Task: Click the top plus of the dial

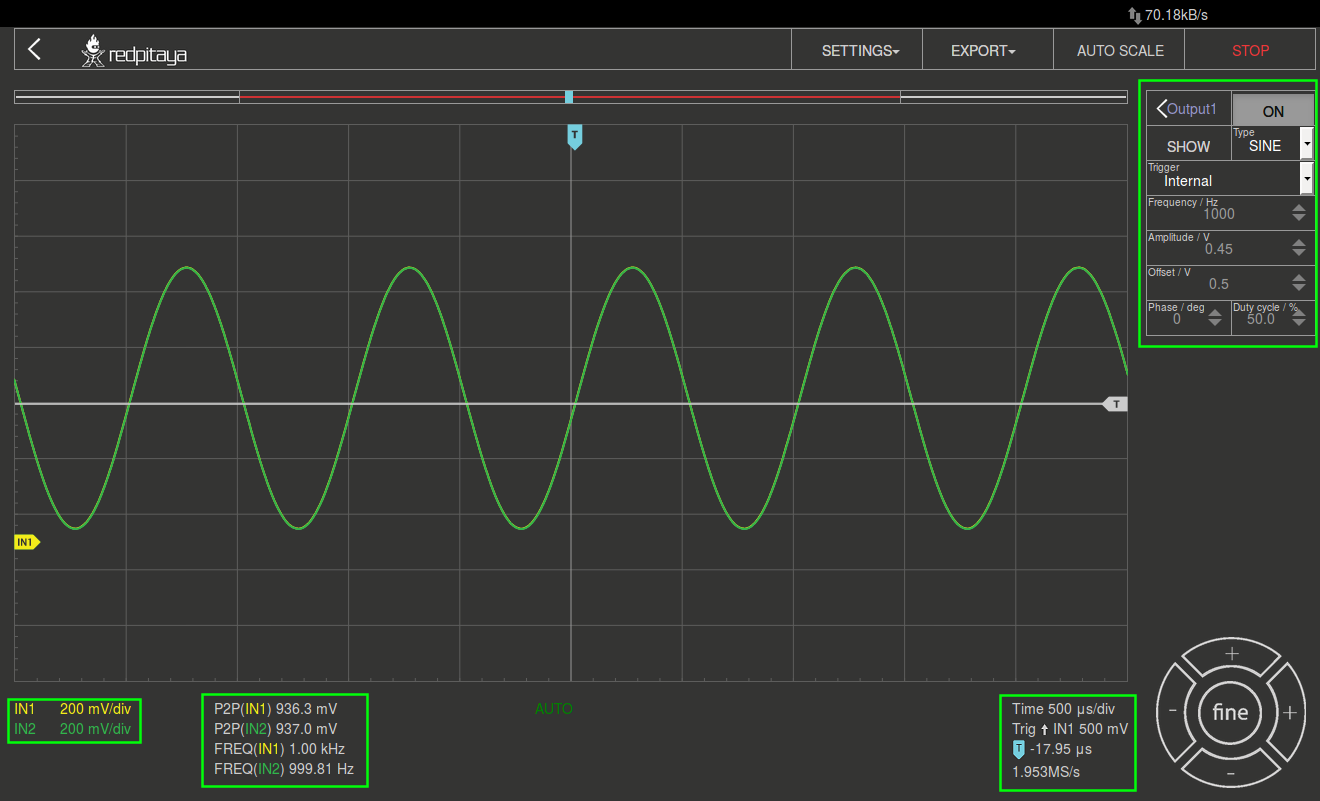Action: click(1231, 654)
